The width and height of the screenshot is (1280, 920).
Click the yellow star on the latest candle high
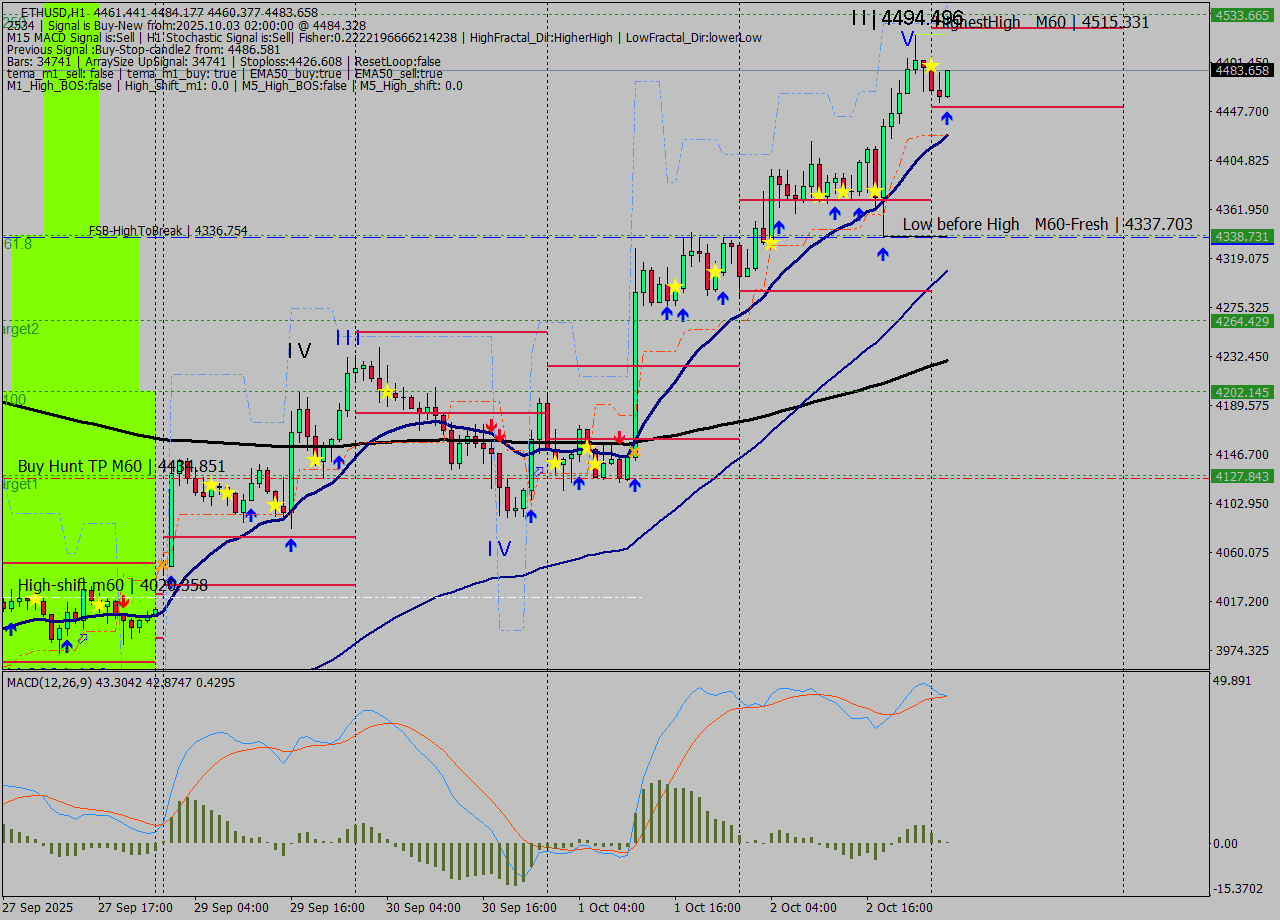(x=931, y=66)
